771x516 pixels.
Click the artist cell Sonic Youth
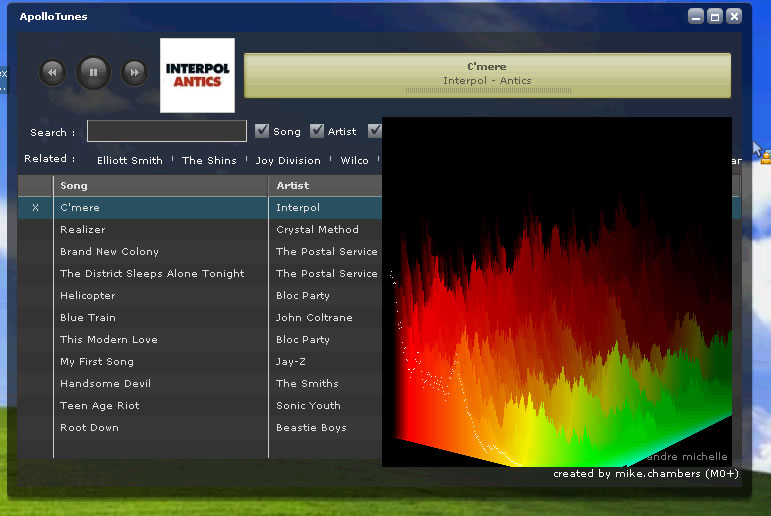pyautogui.click(x=308, y=406)
